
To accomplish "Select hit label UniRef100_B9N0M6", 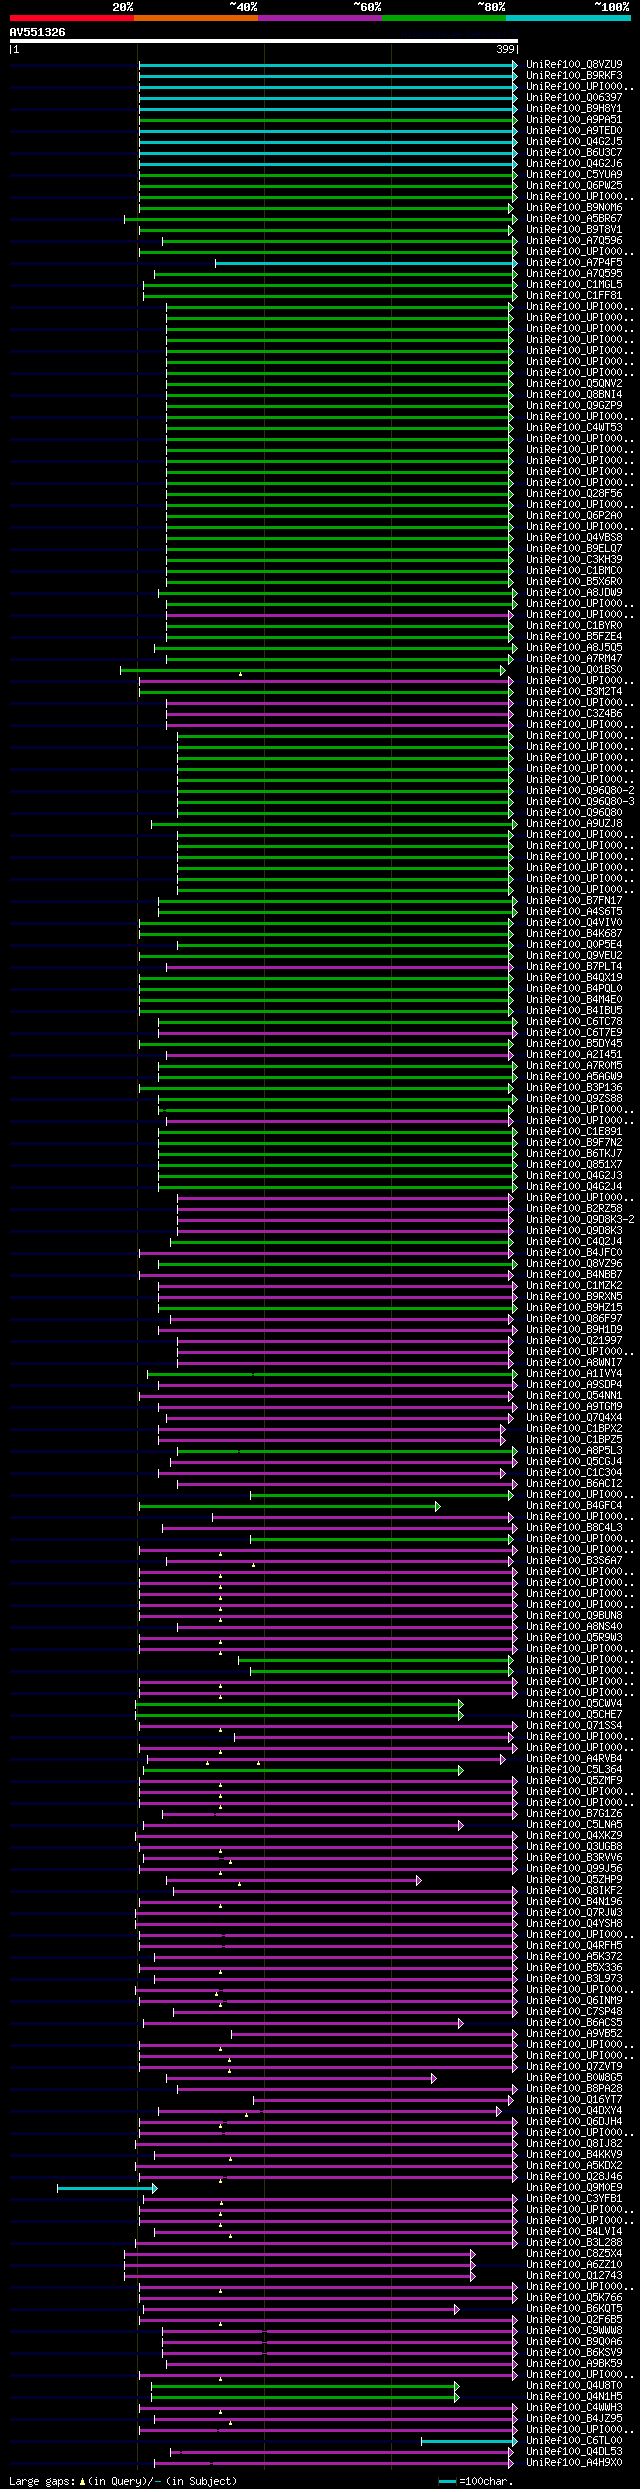I will pos(574,208).
